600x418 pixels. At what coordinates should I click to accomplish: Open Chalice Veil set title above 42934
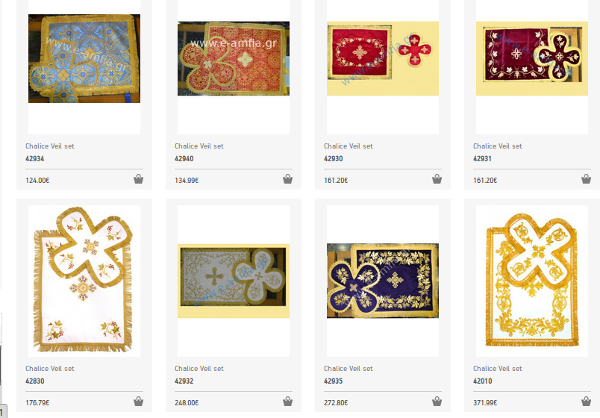pos(50,146)
